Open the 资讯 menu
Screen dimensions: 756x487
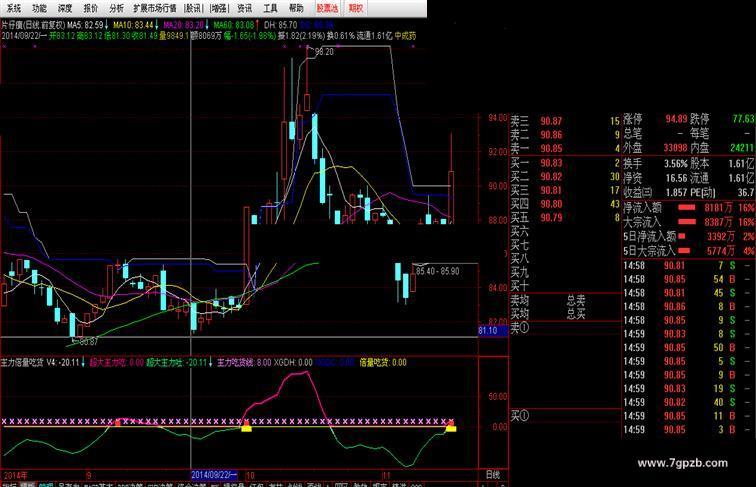coord(244,8)
